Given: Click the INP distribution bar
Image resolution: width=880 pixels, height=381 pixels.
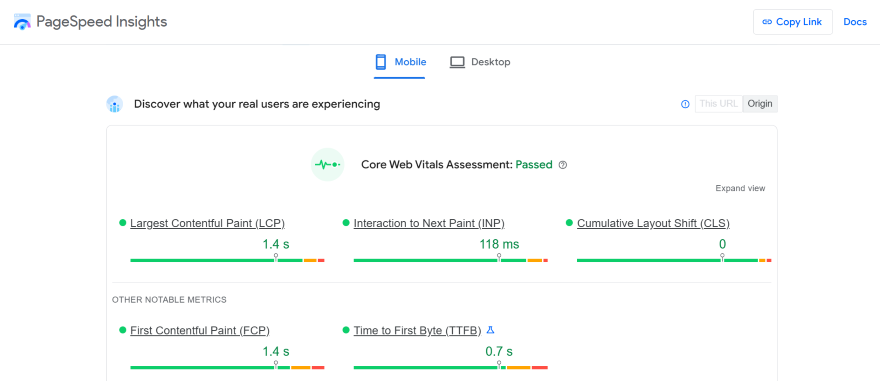Looking at the screenshot, I should 451,260.
